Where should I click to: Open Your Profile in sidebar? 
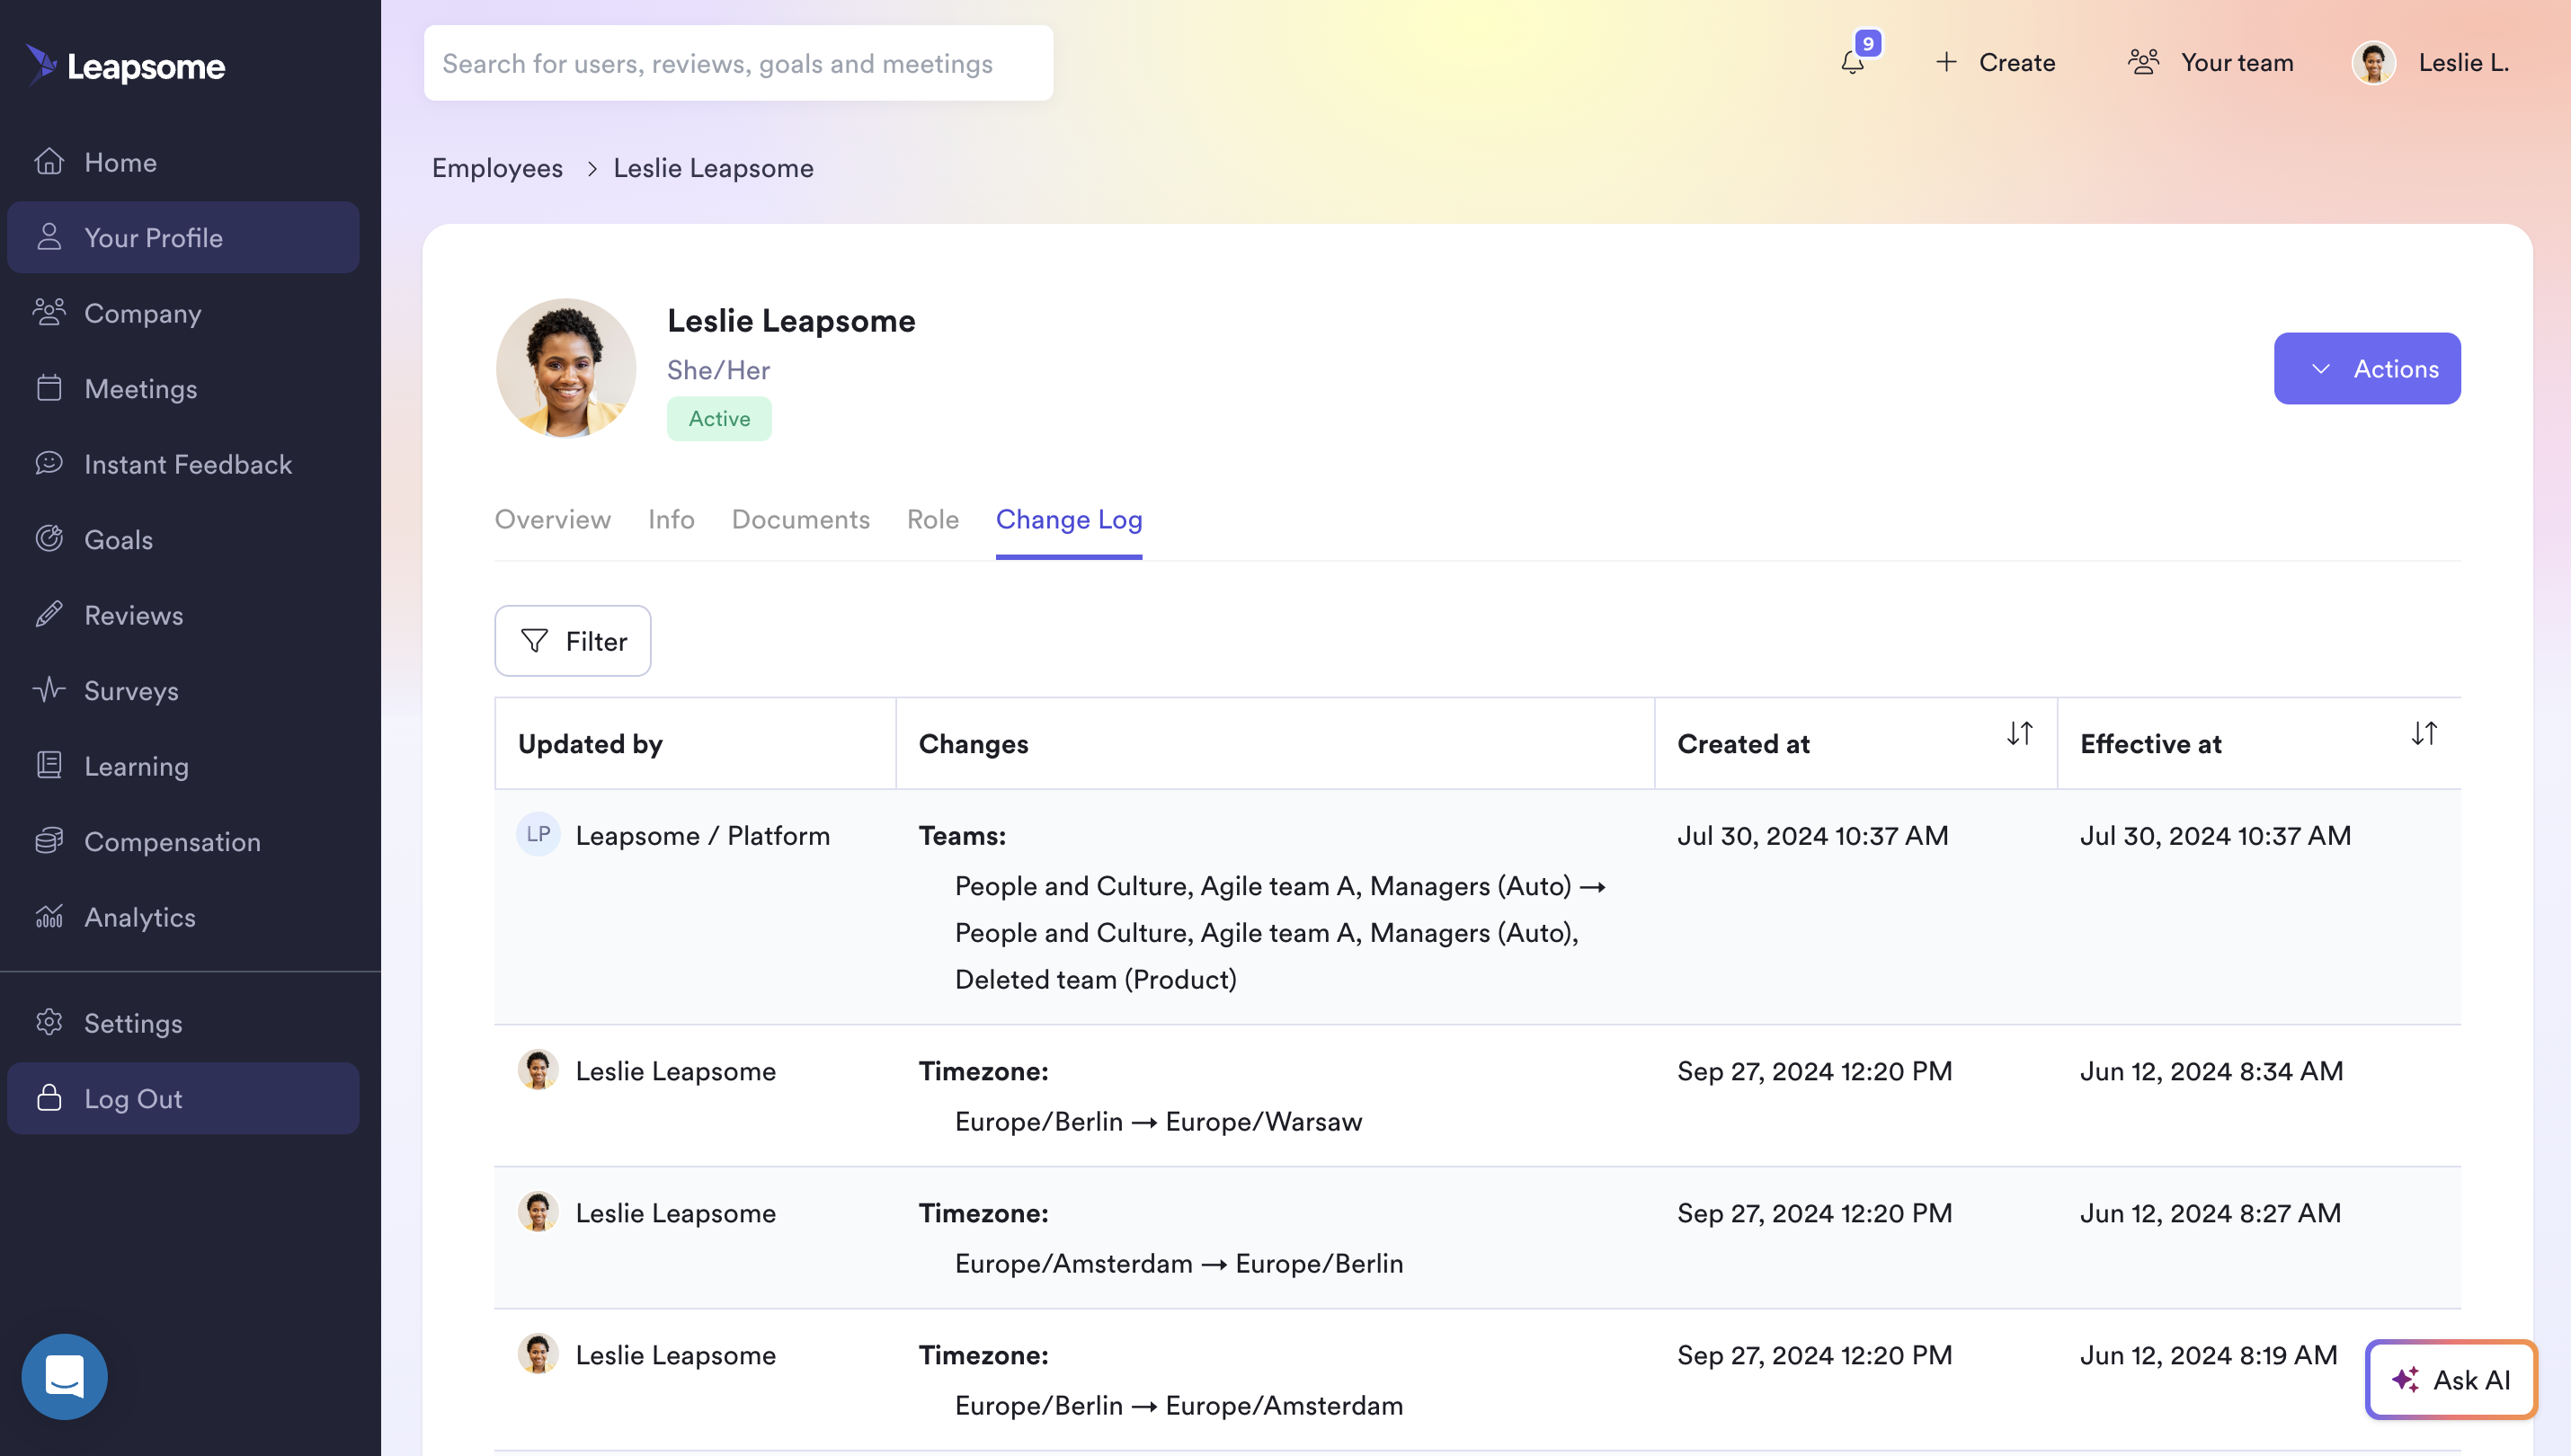[x=183, y=237]
